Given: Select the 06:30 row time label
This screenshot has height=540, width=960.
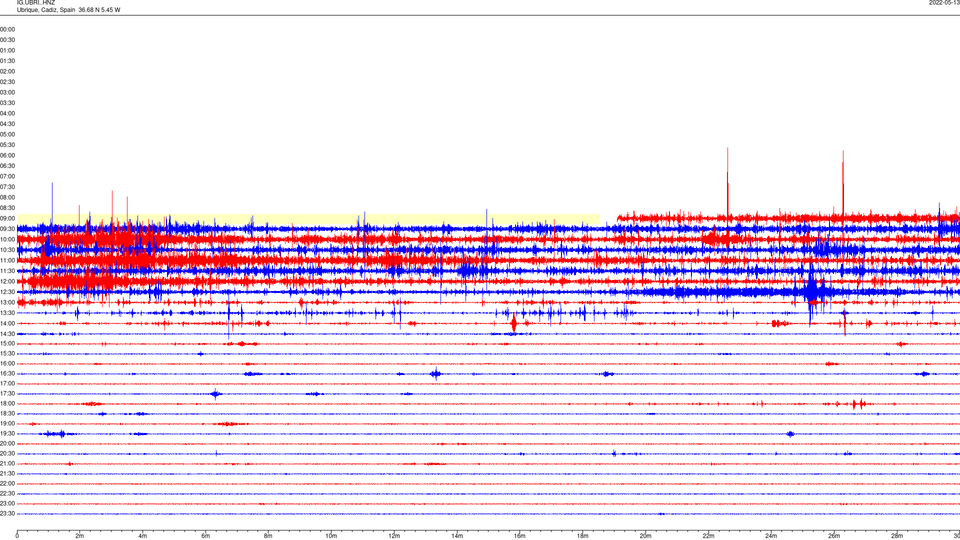Looking at the screenshot, I should point(7,165).
